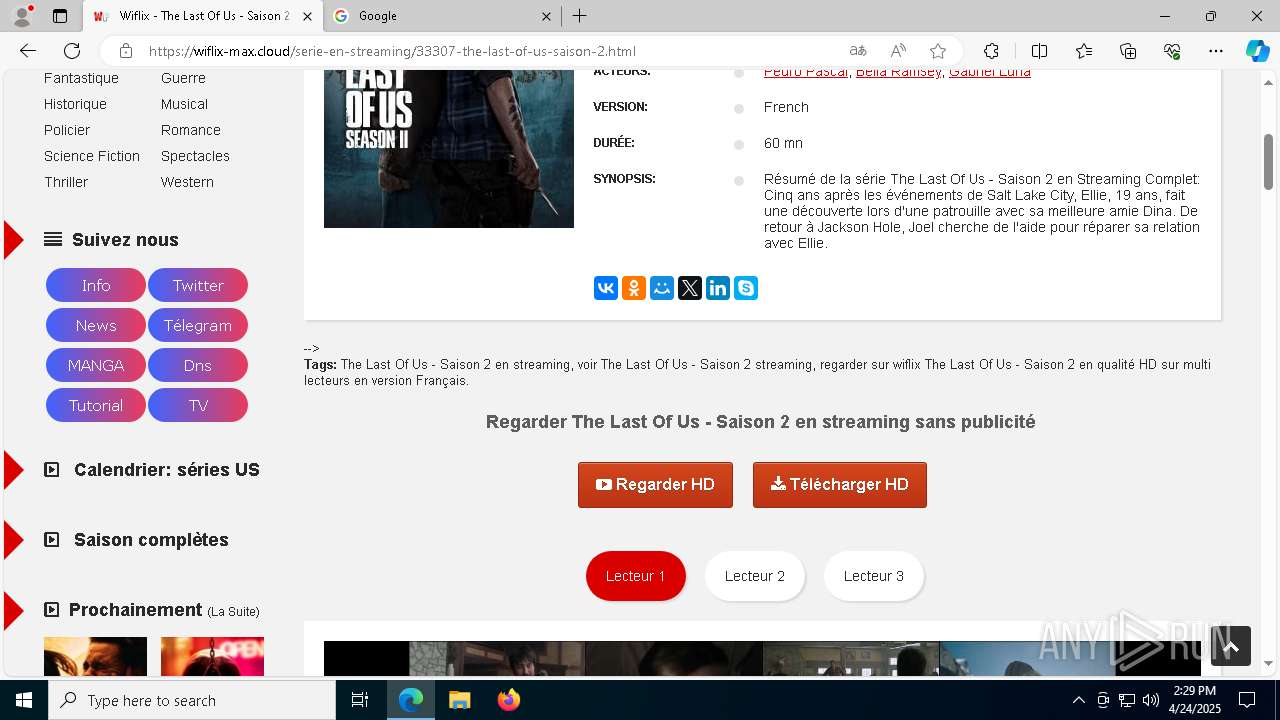Click Regarder HD button

655,485
